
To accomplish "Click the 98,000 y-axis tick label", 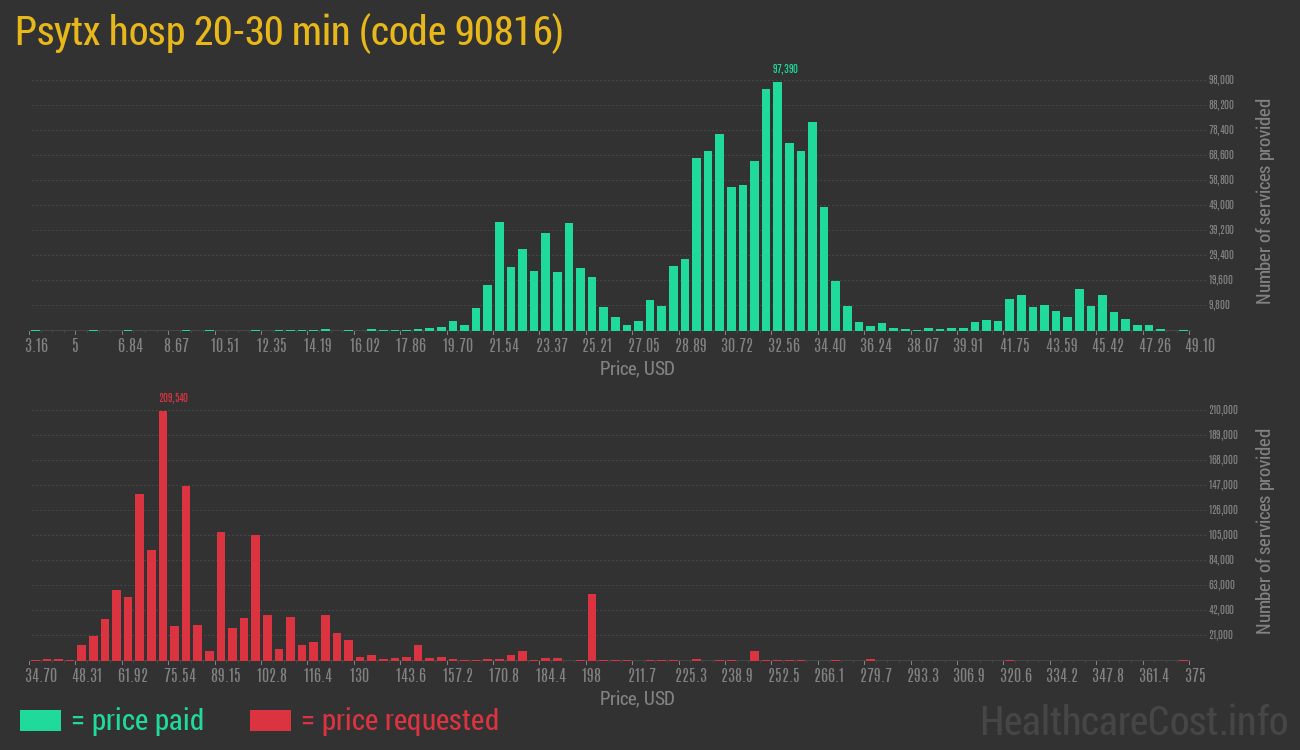I will coord(1221,80).
